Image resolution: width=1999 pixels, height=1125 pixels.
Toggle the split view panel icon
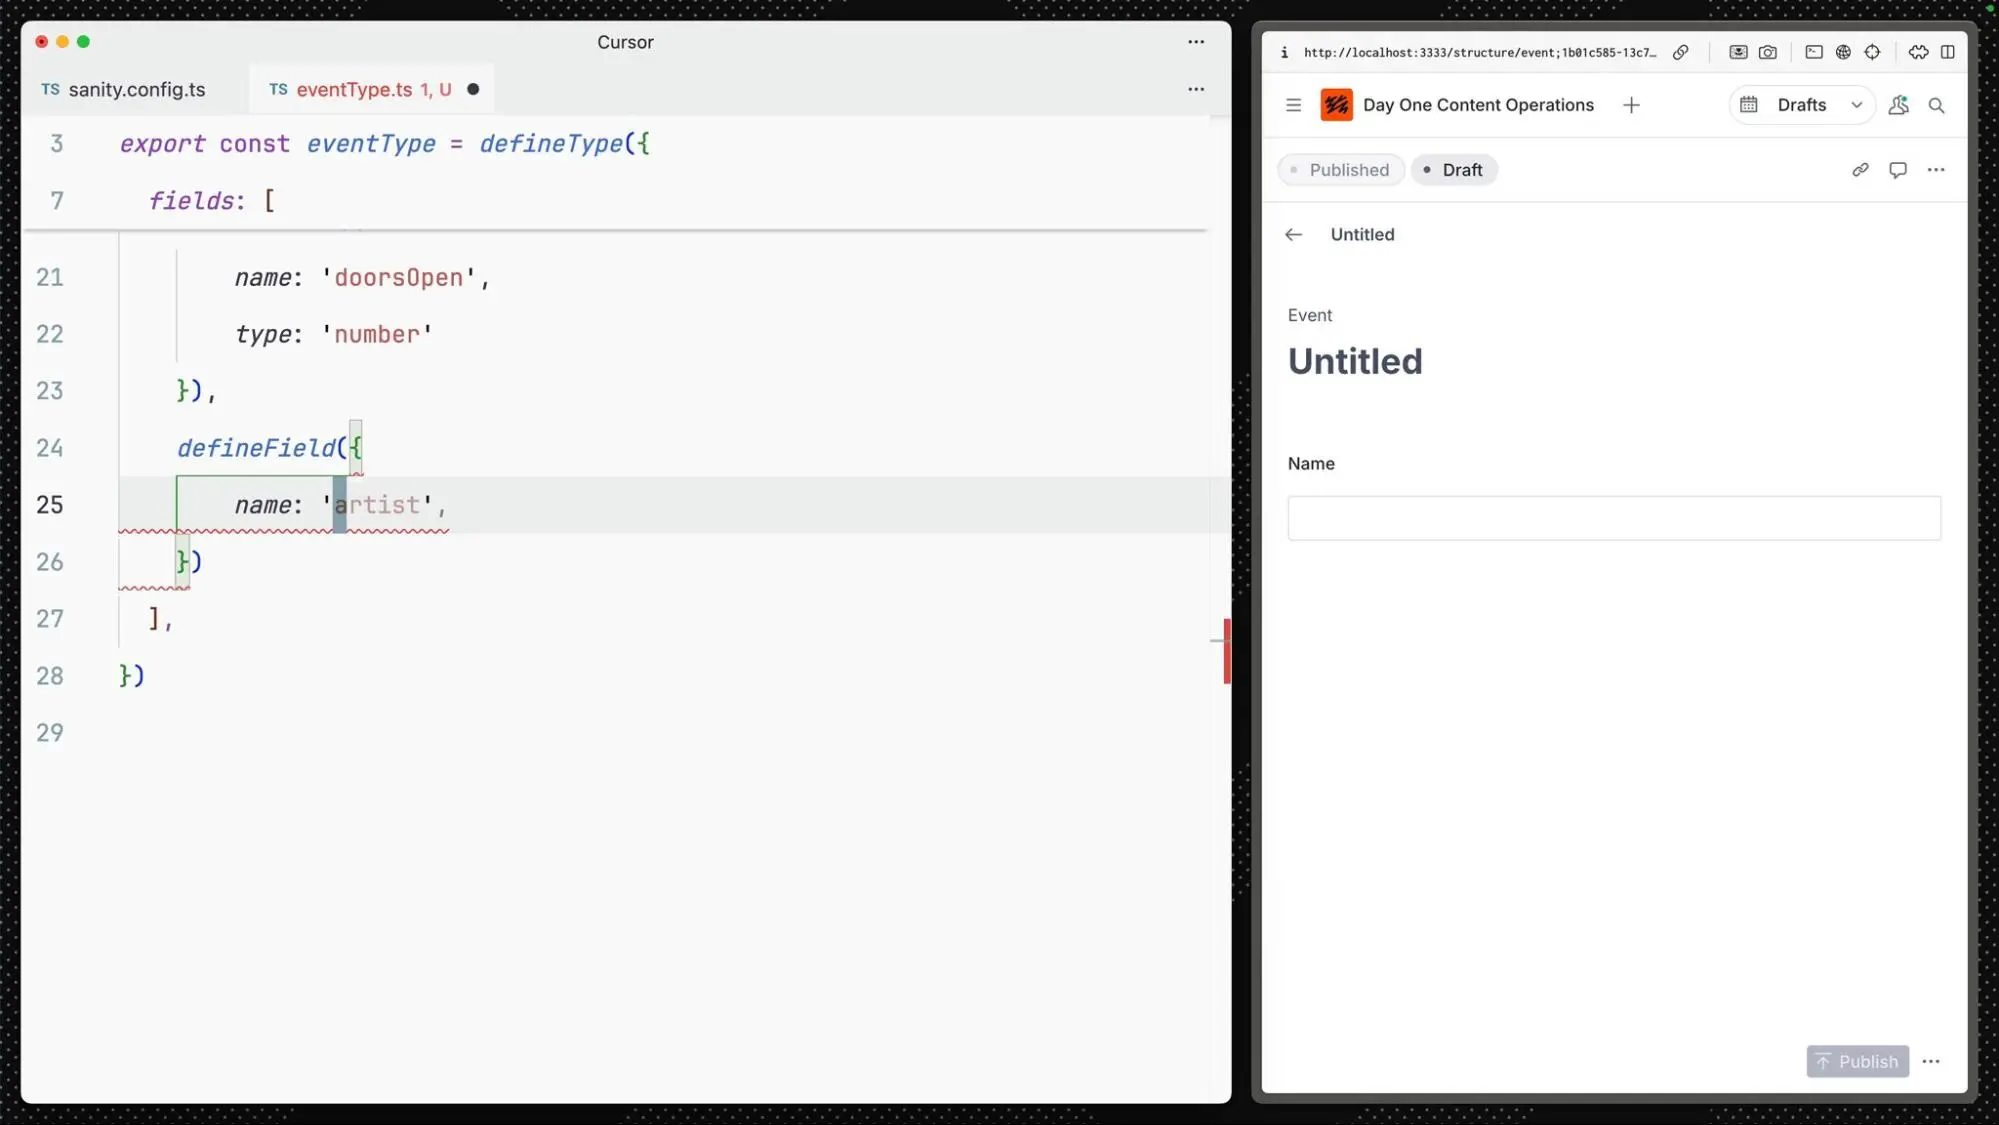(1947, 52)
